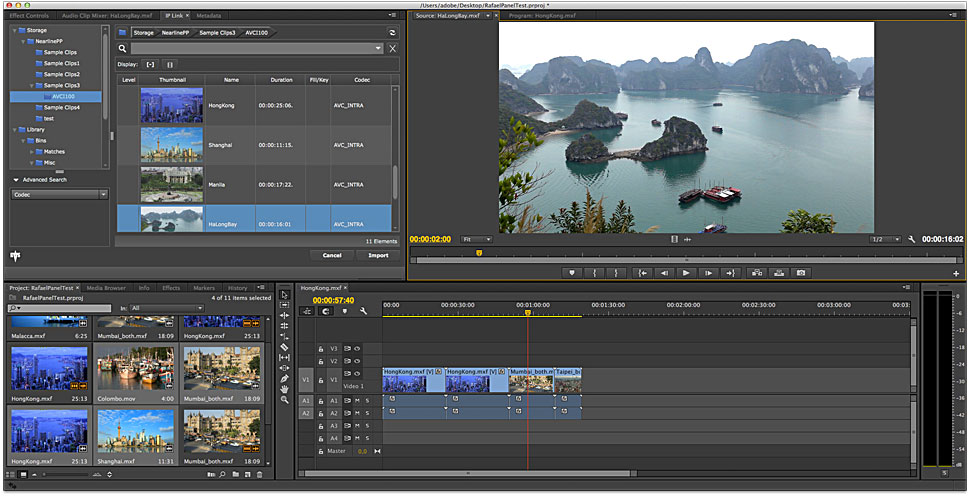This screenshot has width=970, height=496.
Task: Open the Media Browser tab
Action: pyautogui.click(x=105, y=288)
